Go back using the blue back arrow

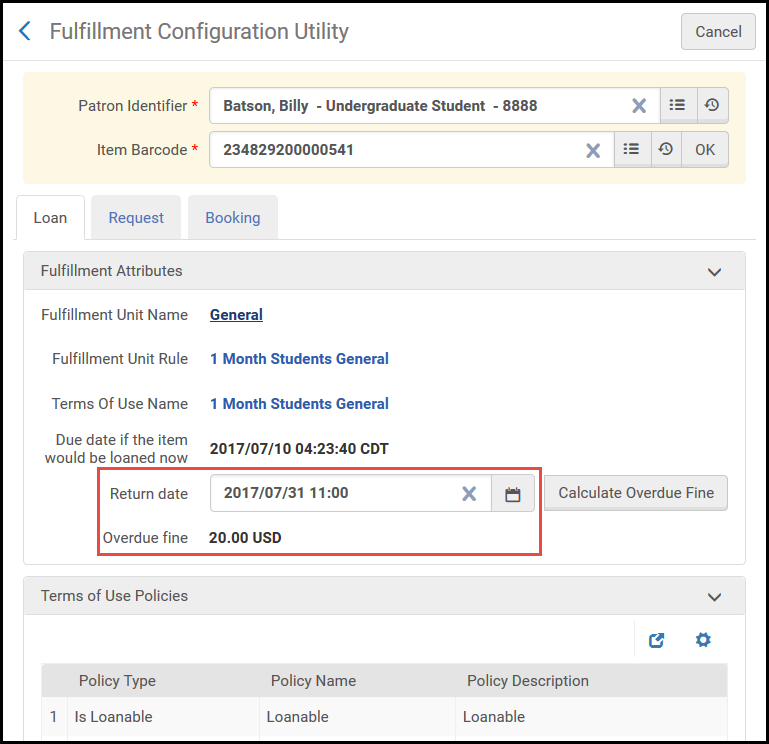click(25, 31)
